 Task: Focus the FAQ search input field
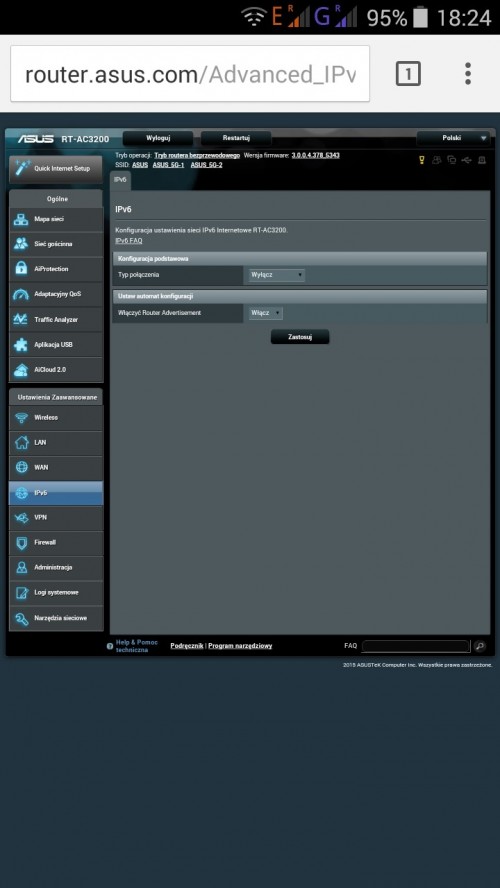(416, 646)
